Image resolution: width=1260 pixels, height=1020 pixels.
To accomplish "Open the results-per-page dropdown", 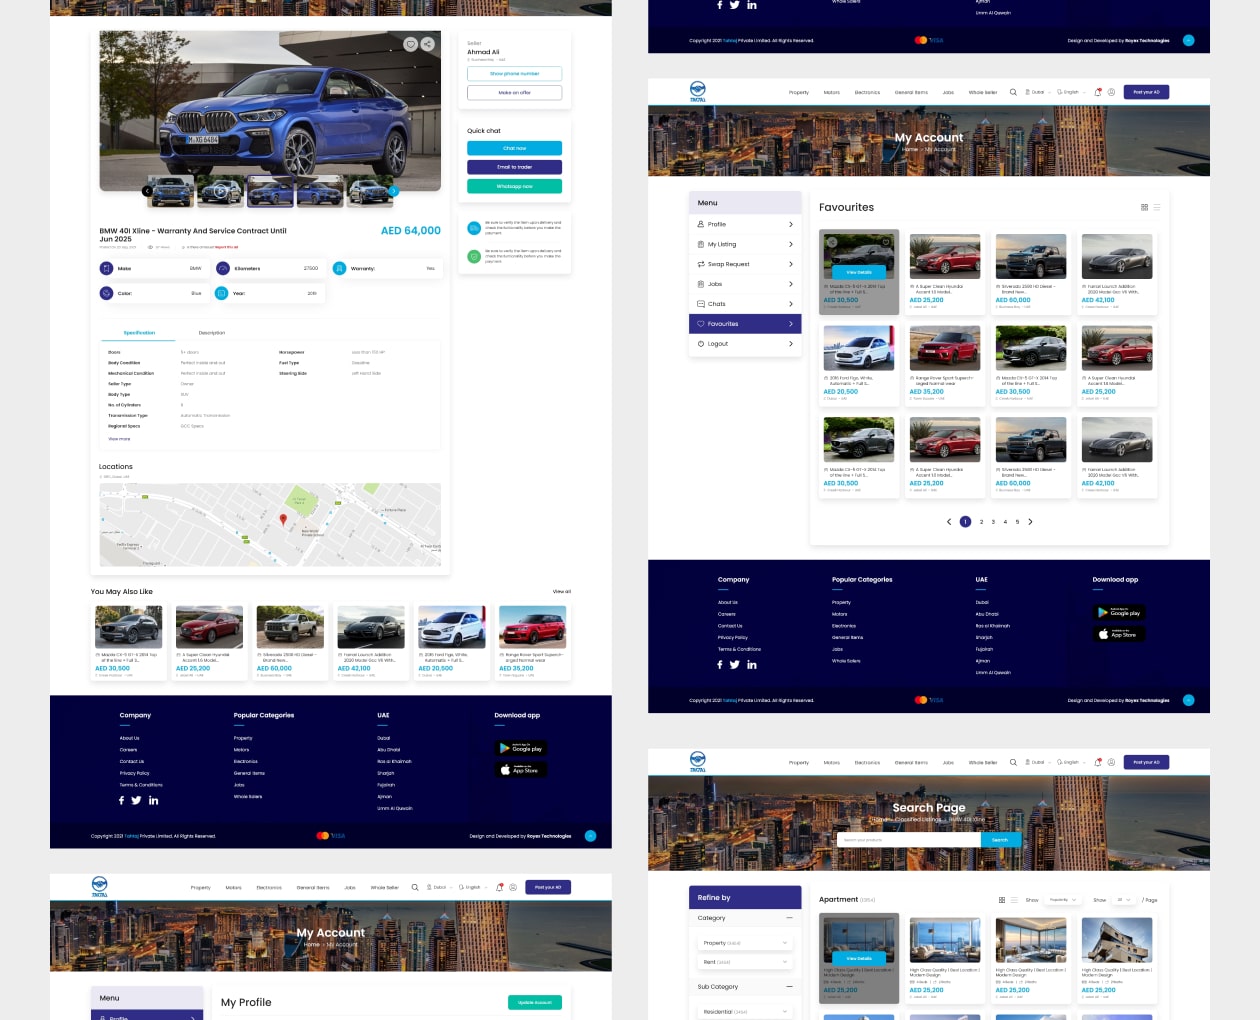I will tap(1125, 900).
